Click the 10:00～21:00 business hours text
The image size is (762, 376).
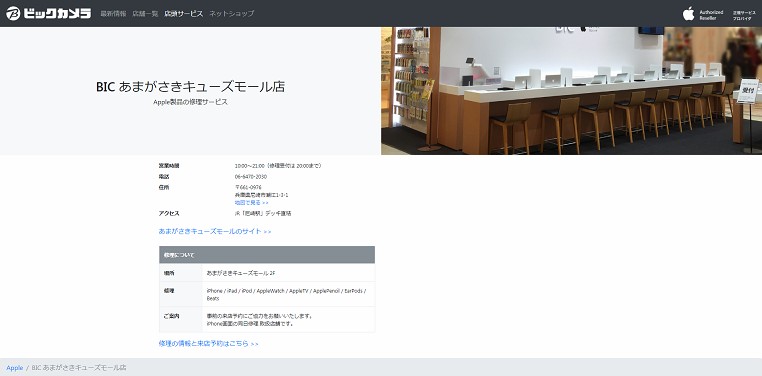(278, 166)
